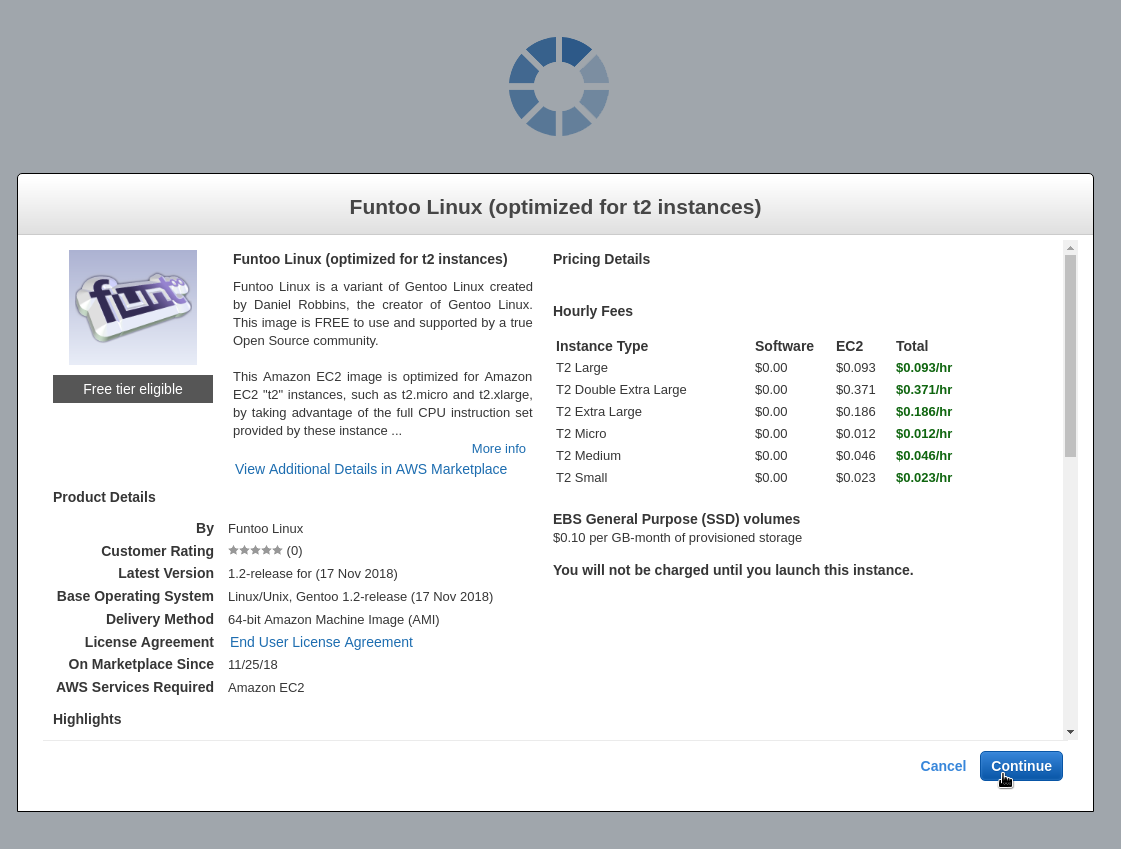
Task: Click the T2 Small row label
Action: 582,478
